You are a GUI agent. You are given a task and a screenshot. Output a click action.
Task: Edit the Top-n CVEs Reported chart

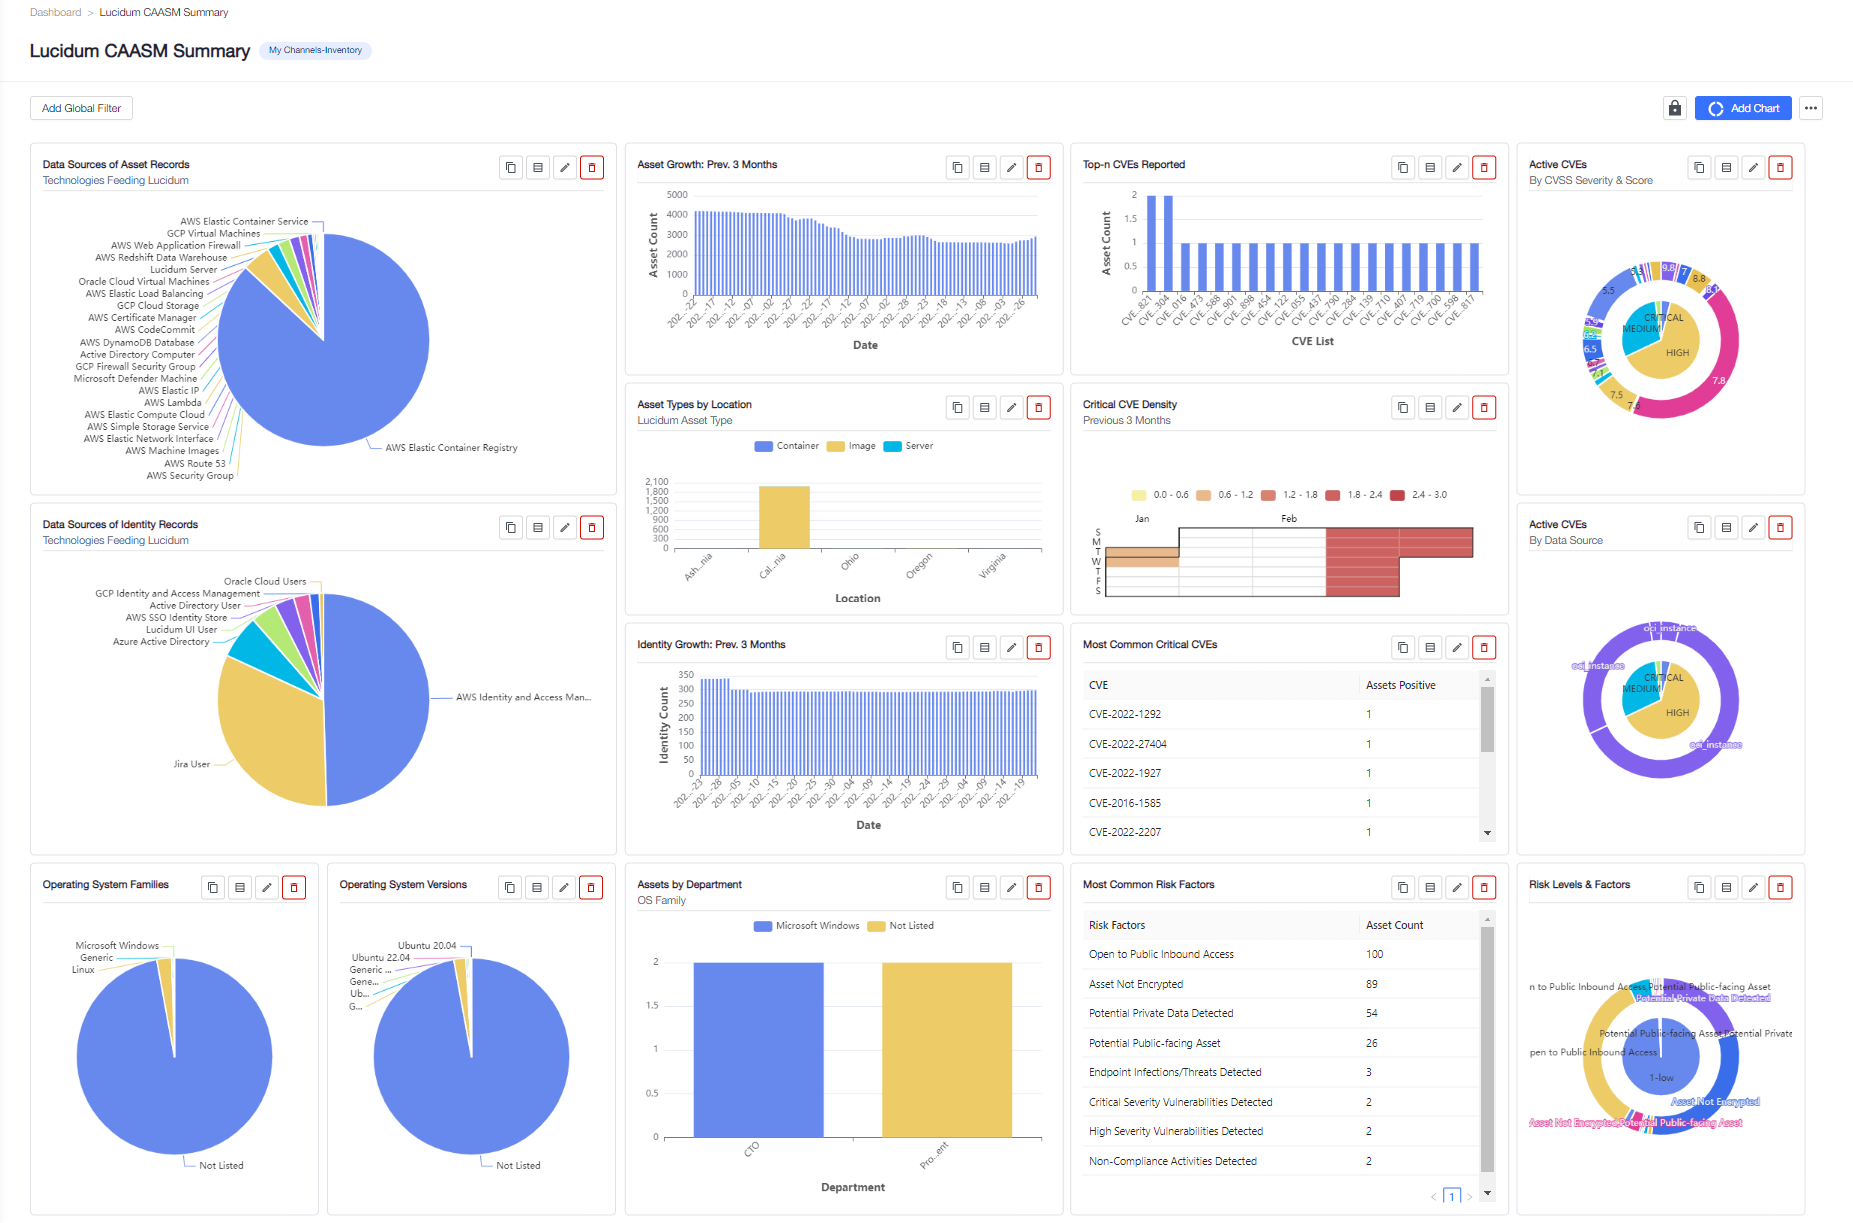click(x=1457, y=168)
